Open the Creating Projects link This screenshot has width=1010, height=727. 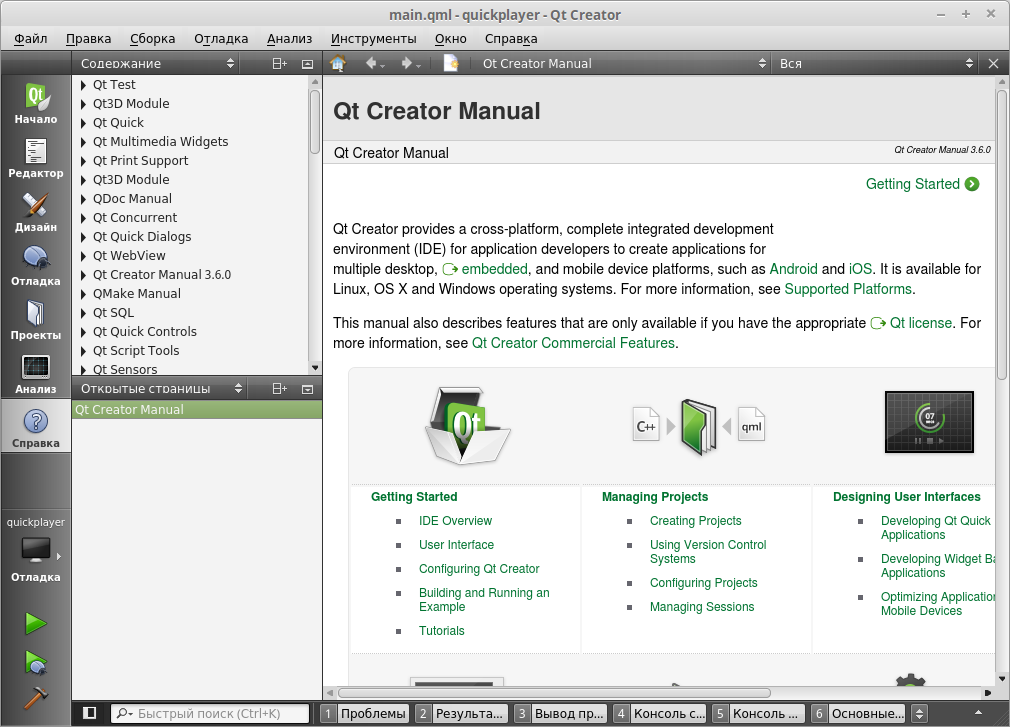(x=695, y=521)
